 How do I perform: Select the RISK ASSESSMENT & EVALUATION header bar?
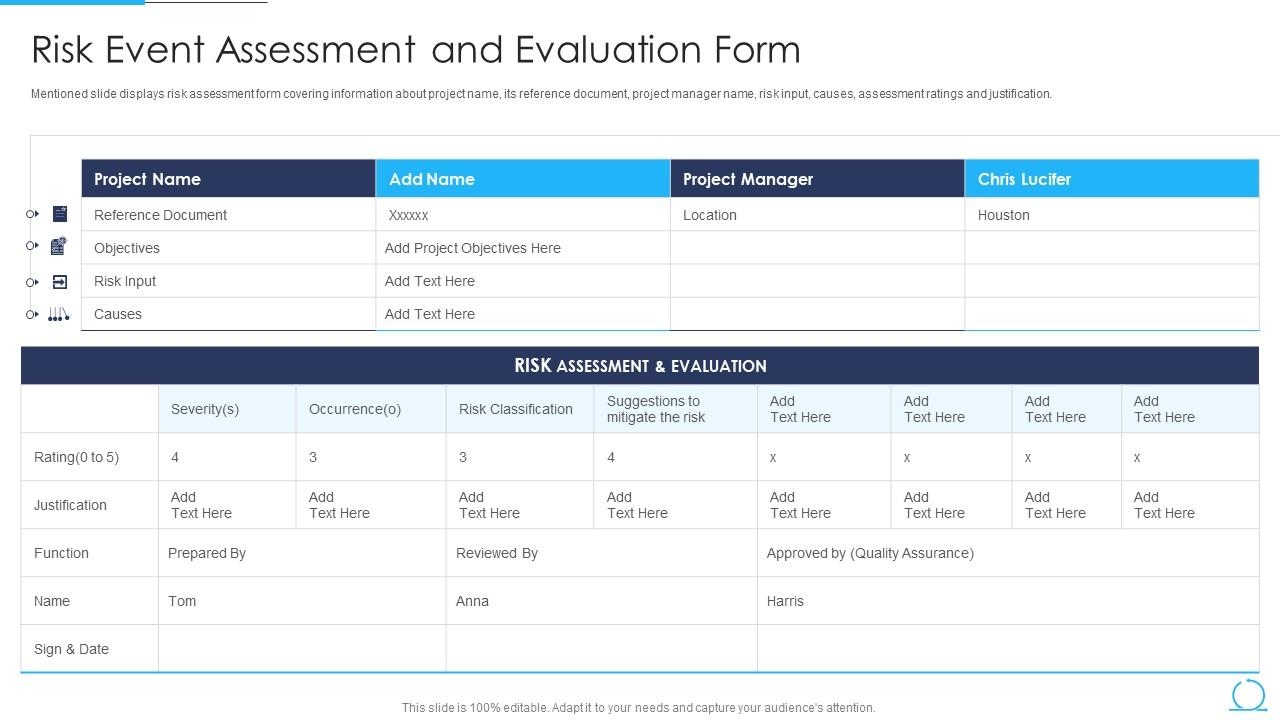coord(640,365)
